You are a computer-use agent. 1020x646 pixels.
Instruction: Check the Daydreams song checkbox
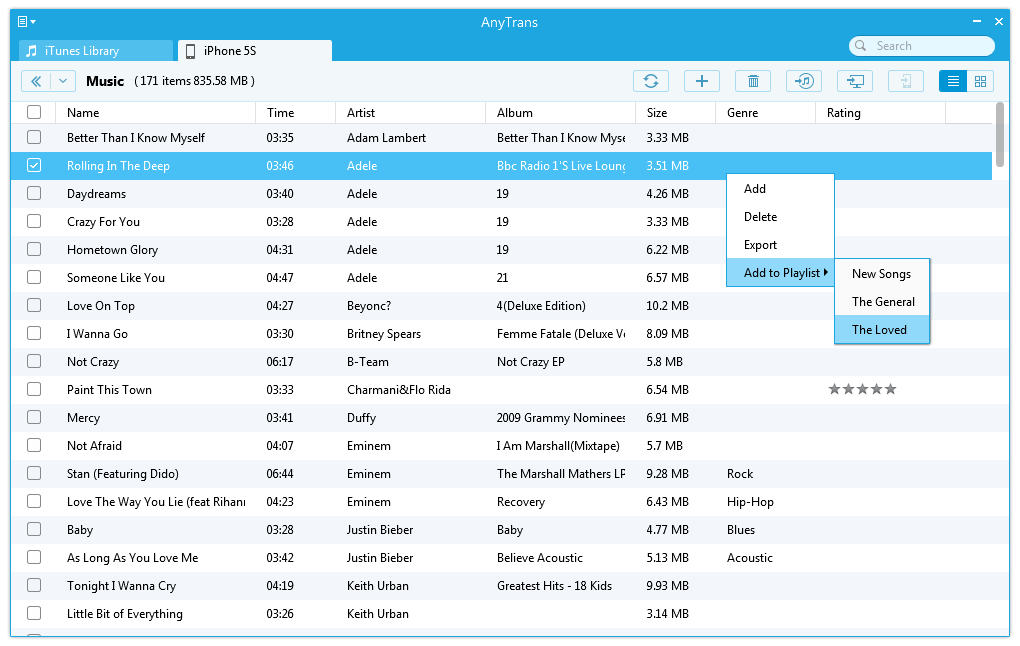coord(34,193)
